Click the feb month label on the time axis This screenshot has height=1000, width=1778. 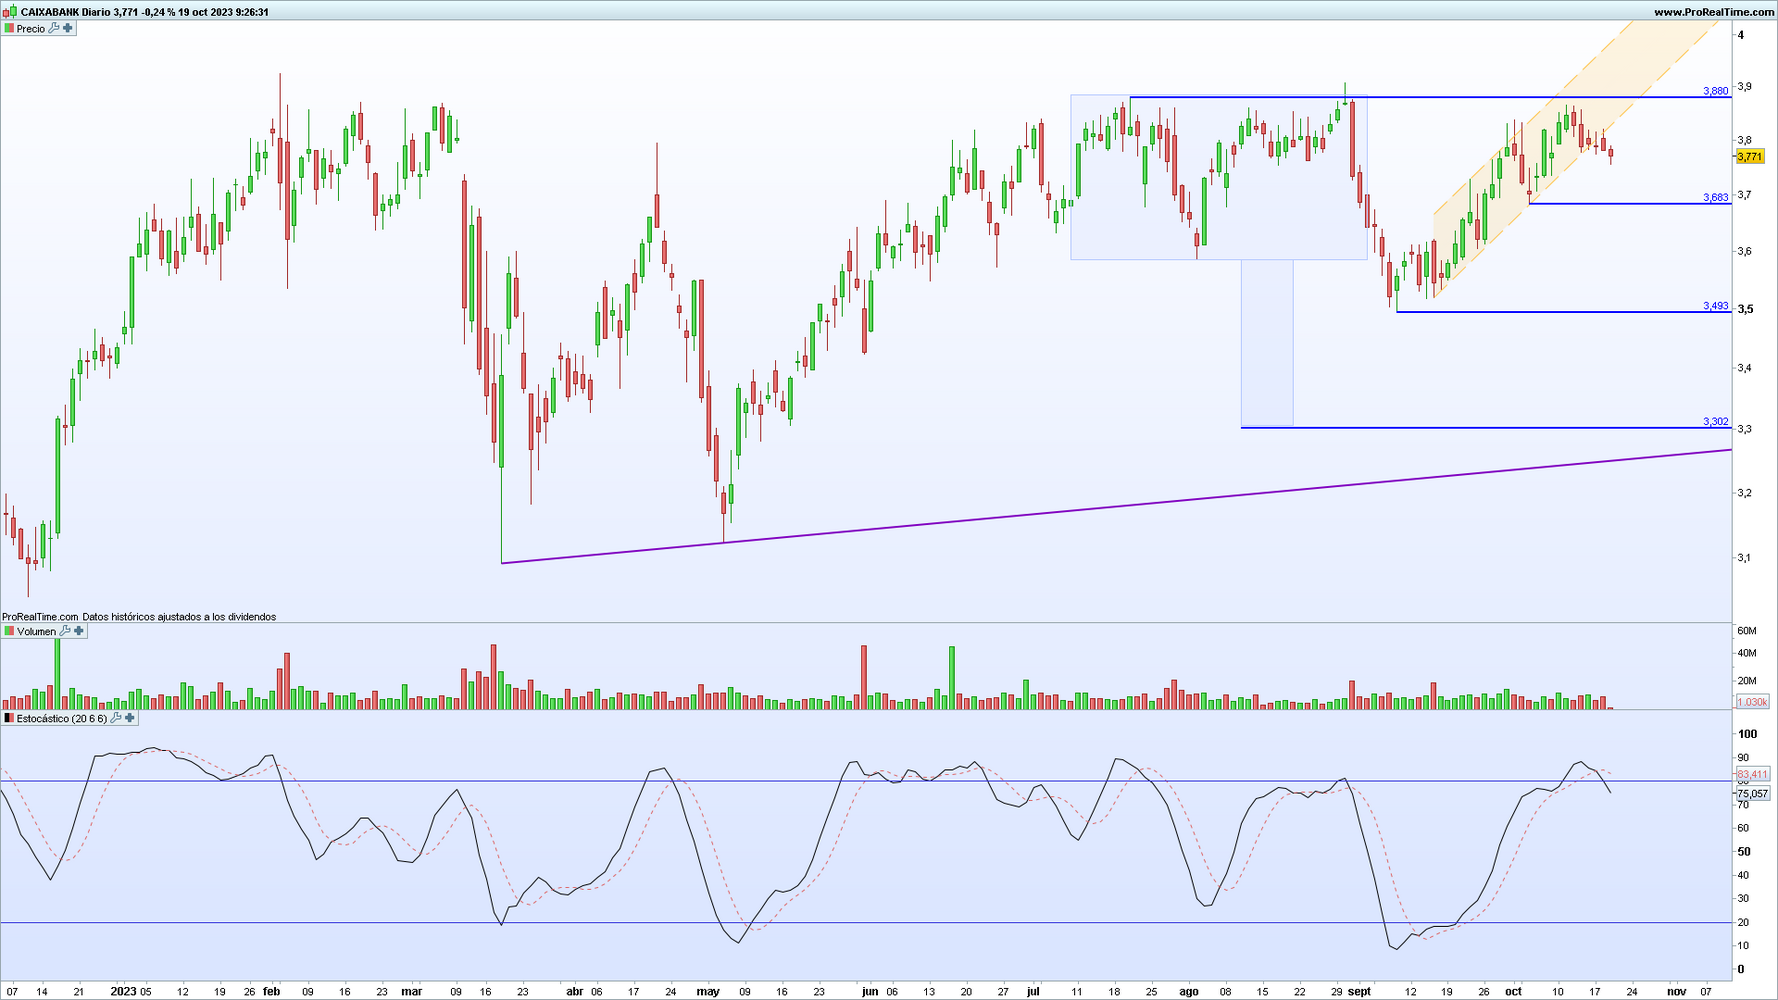pyautogui.click(x=271, y=992)
